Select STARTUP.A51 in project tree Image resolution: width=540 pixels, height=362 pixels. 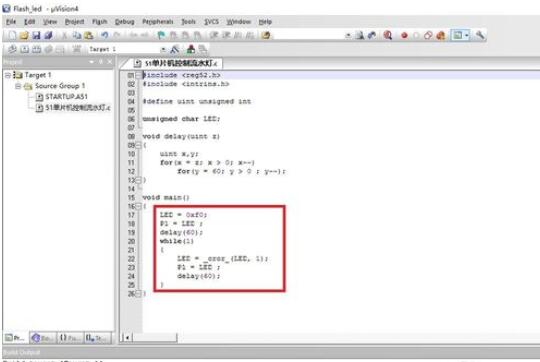click(x=66, y=97)
